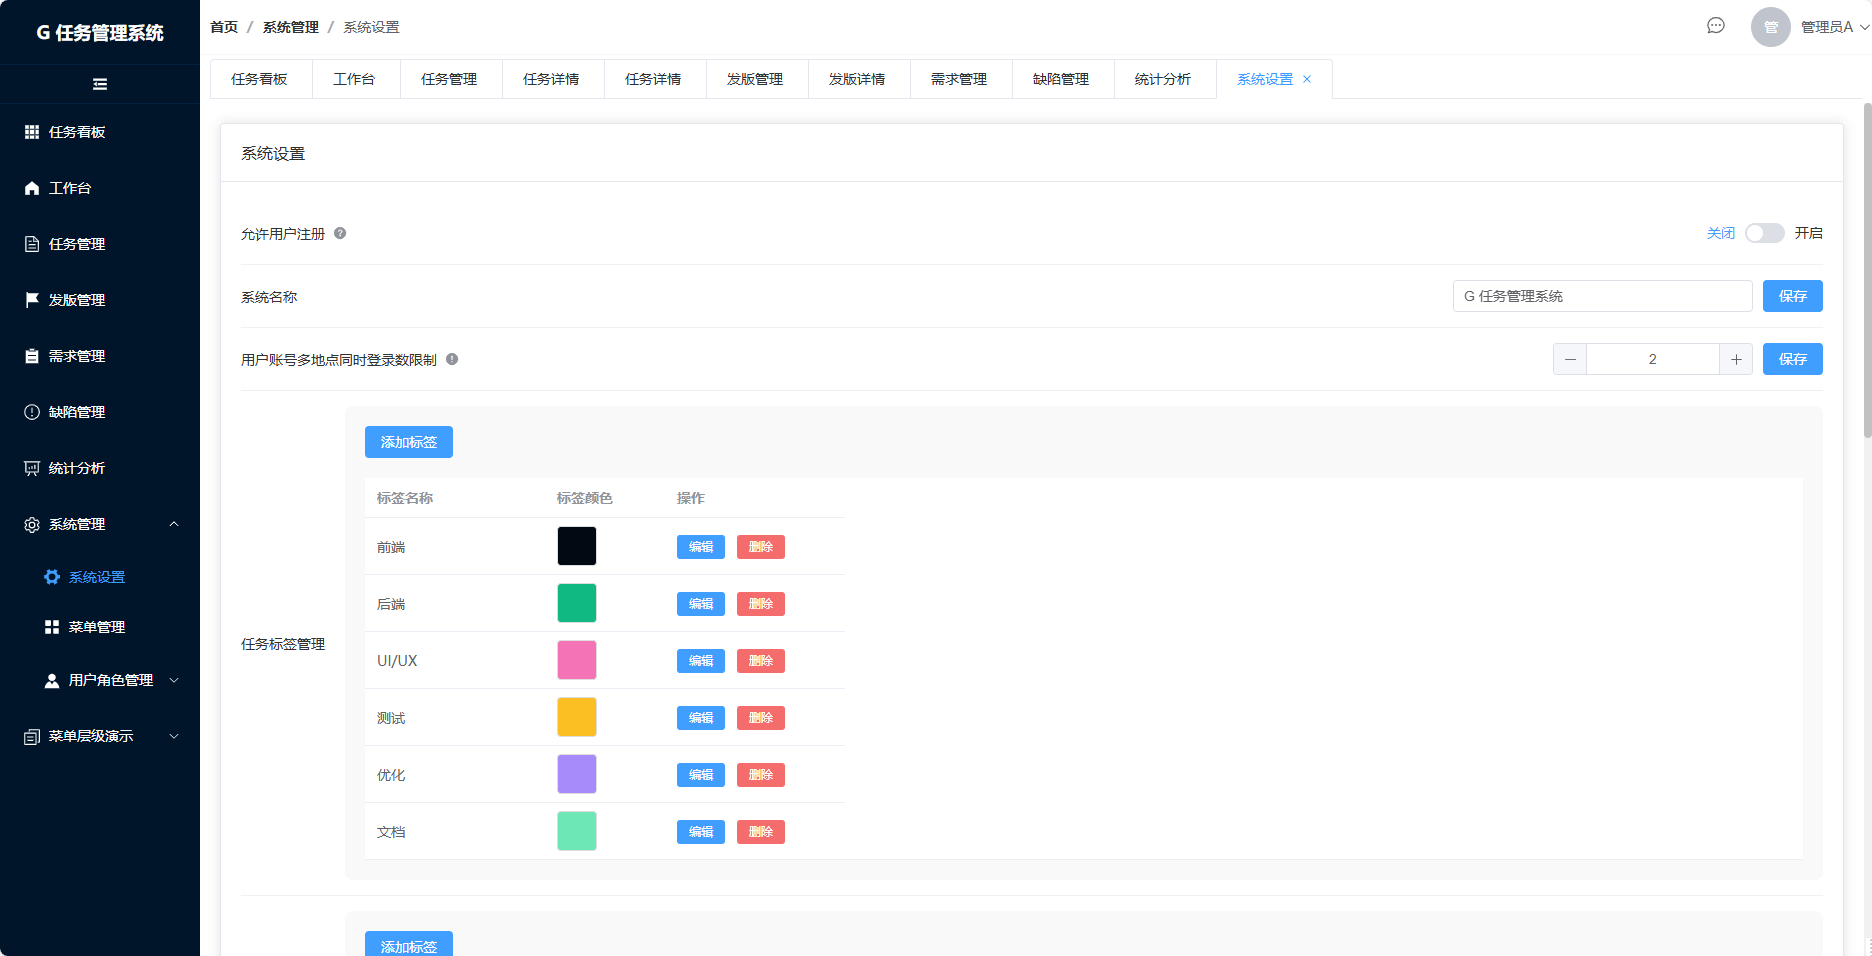The height and width of the screenshot is (956, 1872).
Task: Save the 系统名称 setting
Action: [x=1792, y=296]
